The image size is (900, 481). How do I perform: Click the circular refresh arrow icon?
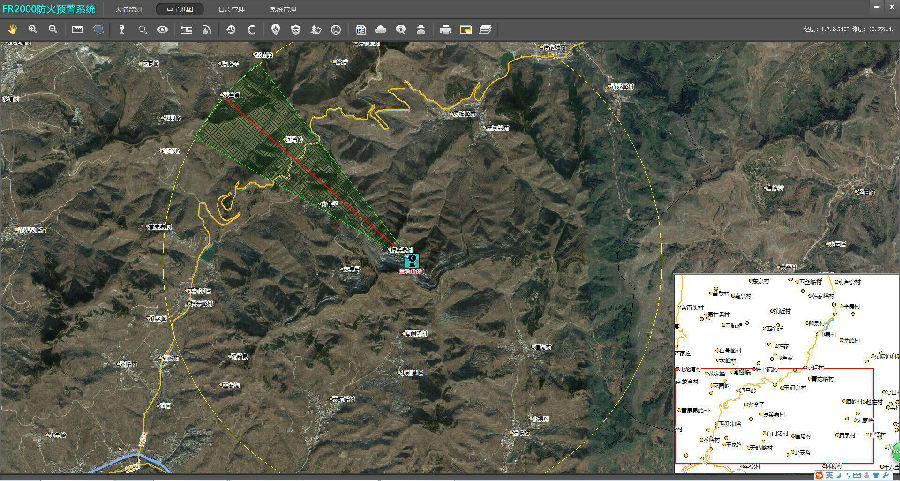(251, 30)
